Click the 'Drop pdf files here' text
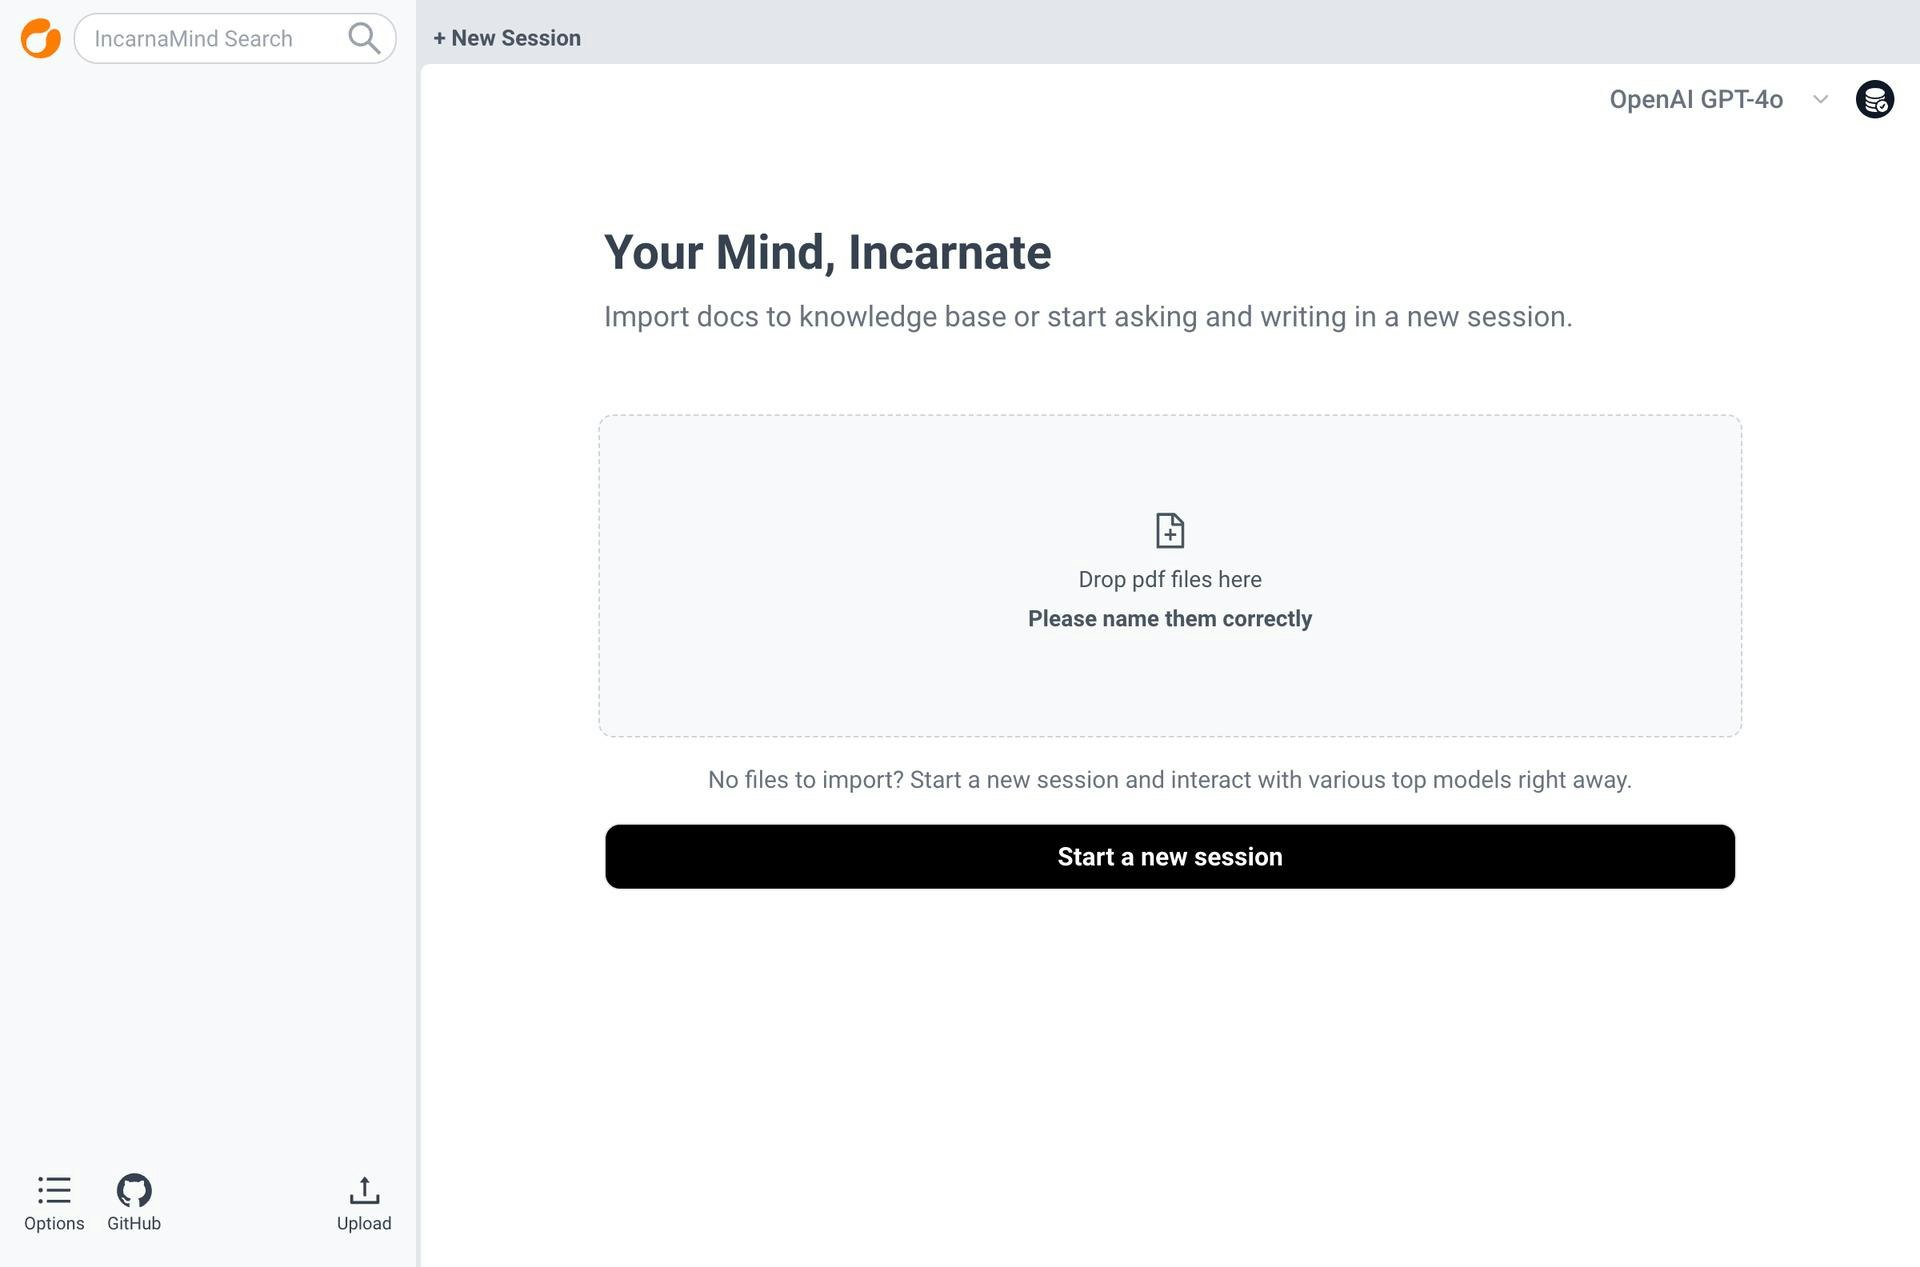Screen dimensions: 1920x1267 [1169, 579]
